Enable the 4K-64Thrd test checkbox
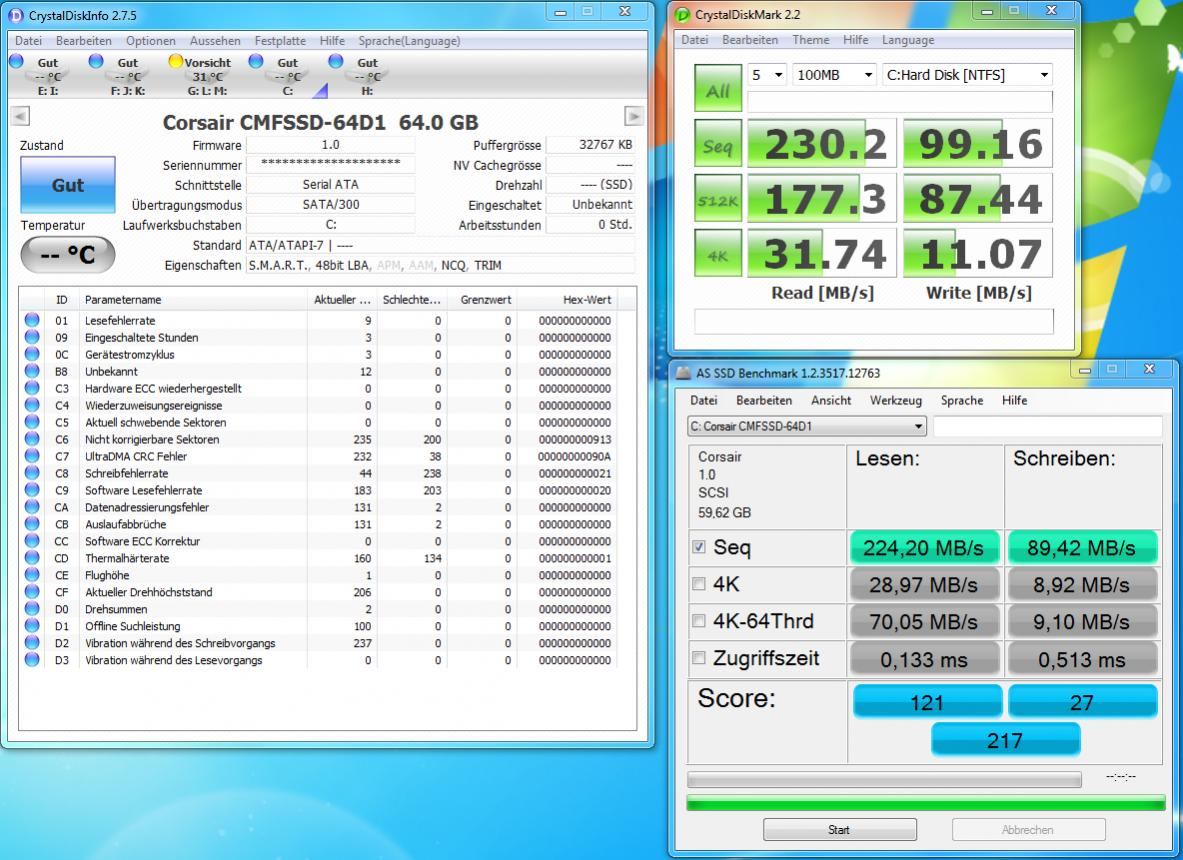Image resolution: width=1183 pixels, height=860 pixels. click(x=699, y=621)
